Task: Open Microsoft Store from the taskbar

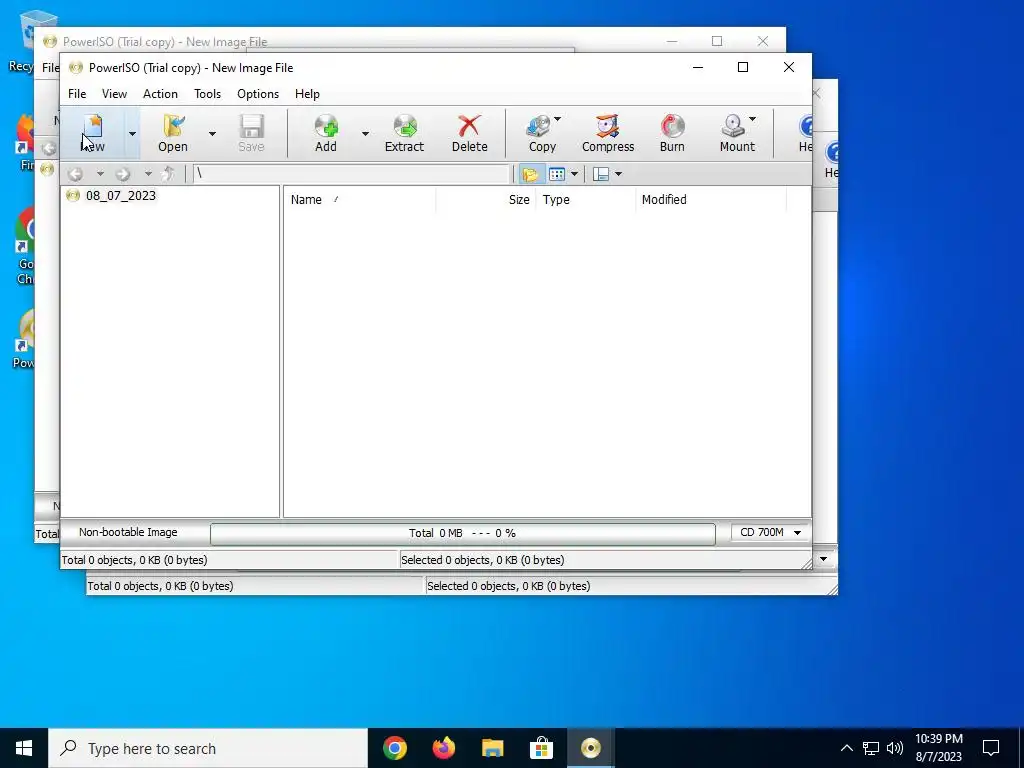Action: [541, 748]
